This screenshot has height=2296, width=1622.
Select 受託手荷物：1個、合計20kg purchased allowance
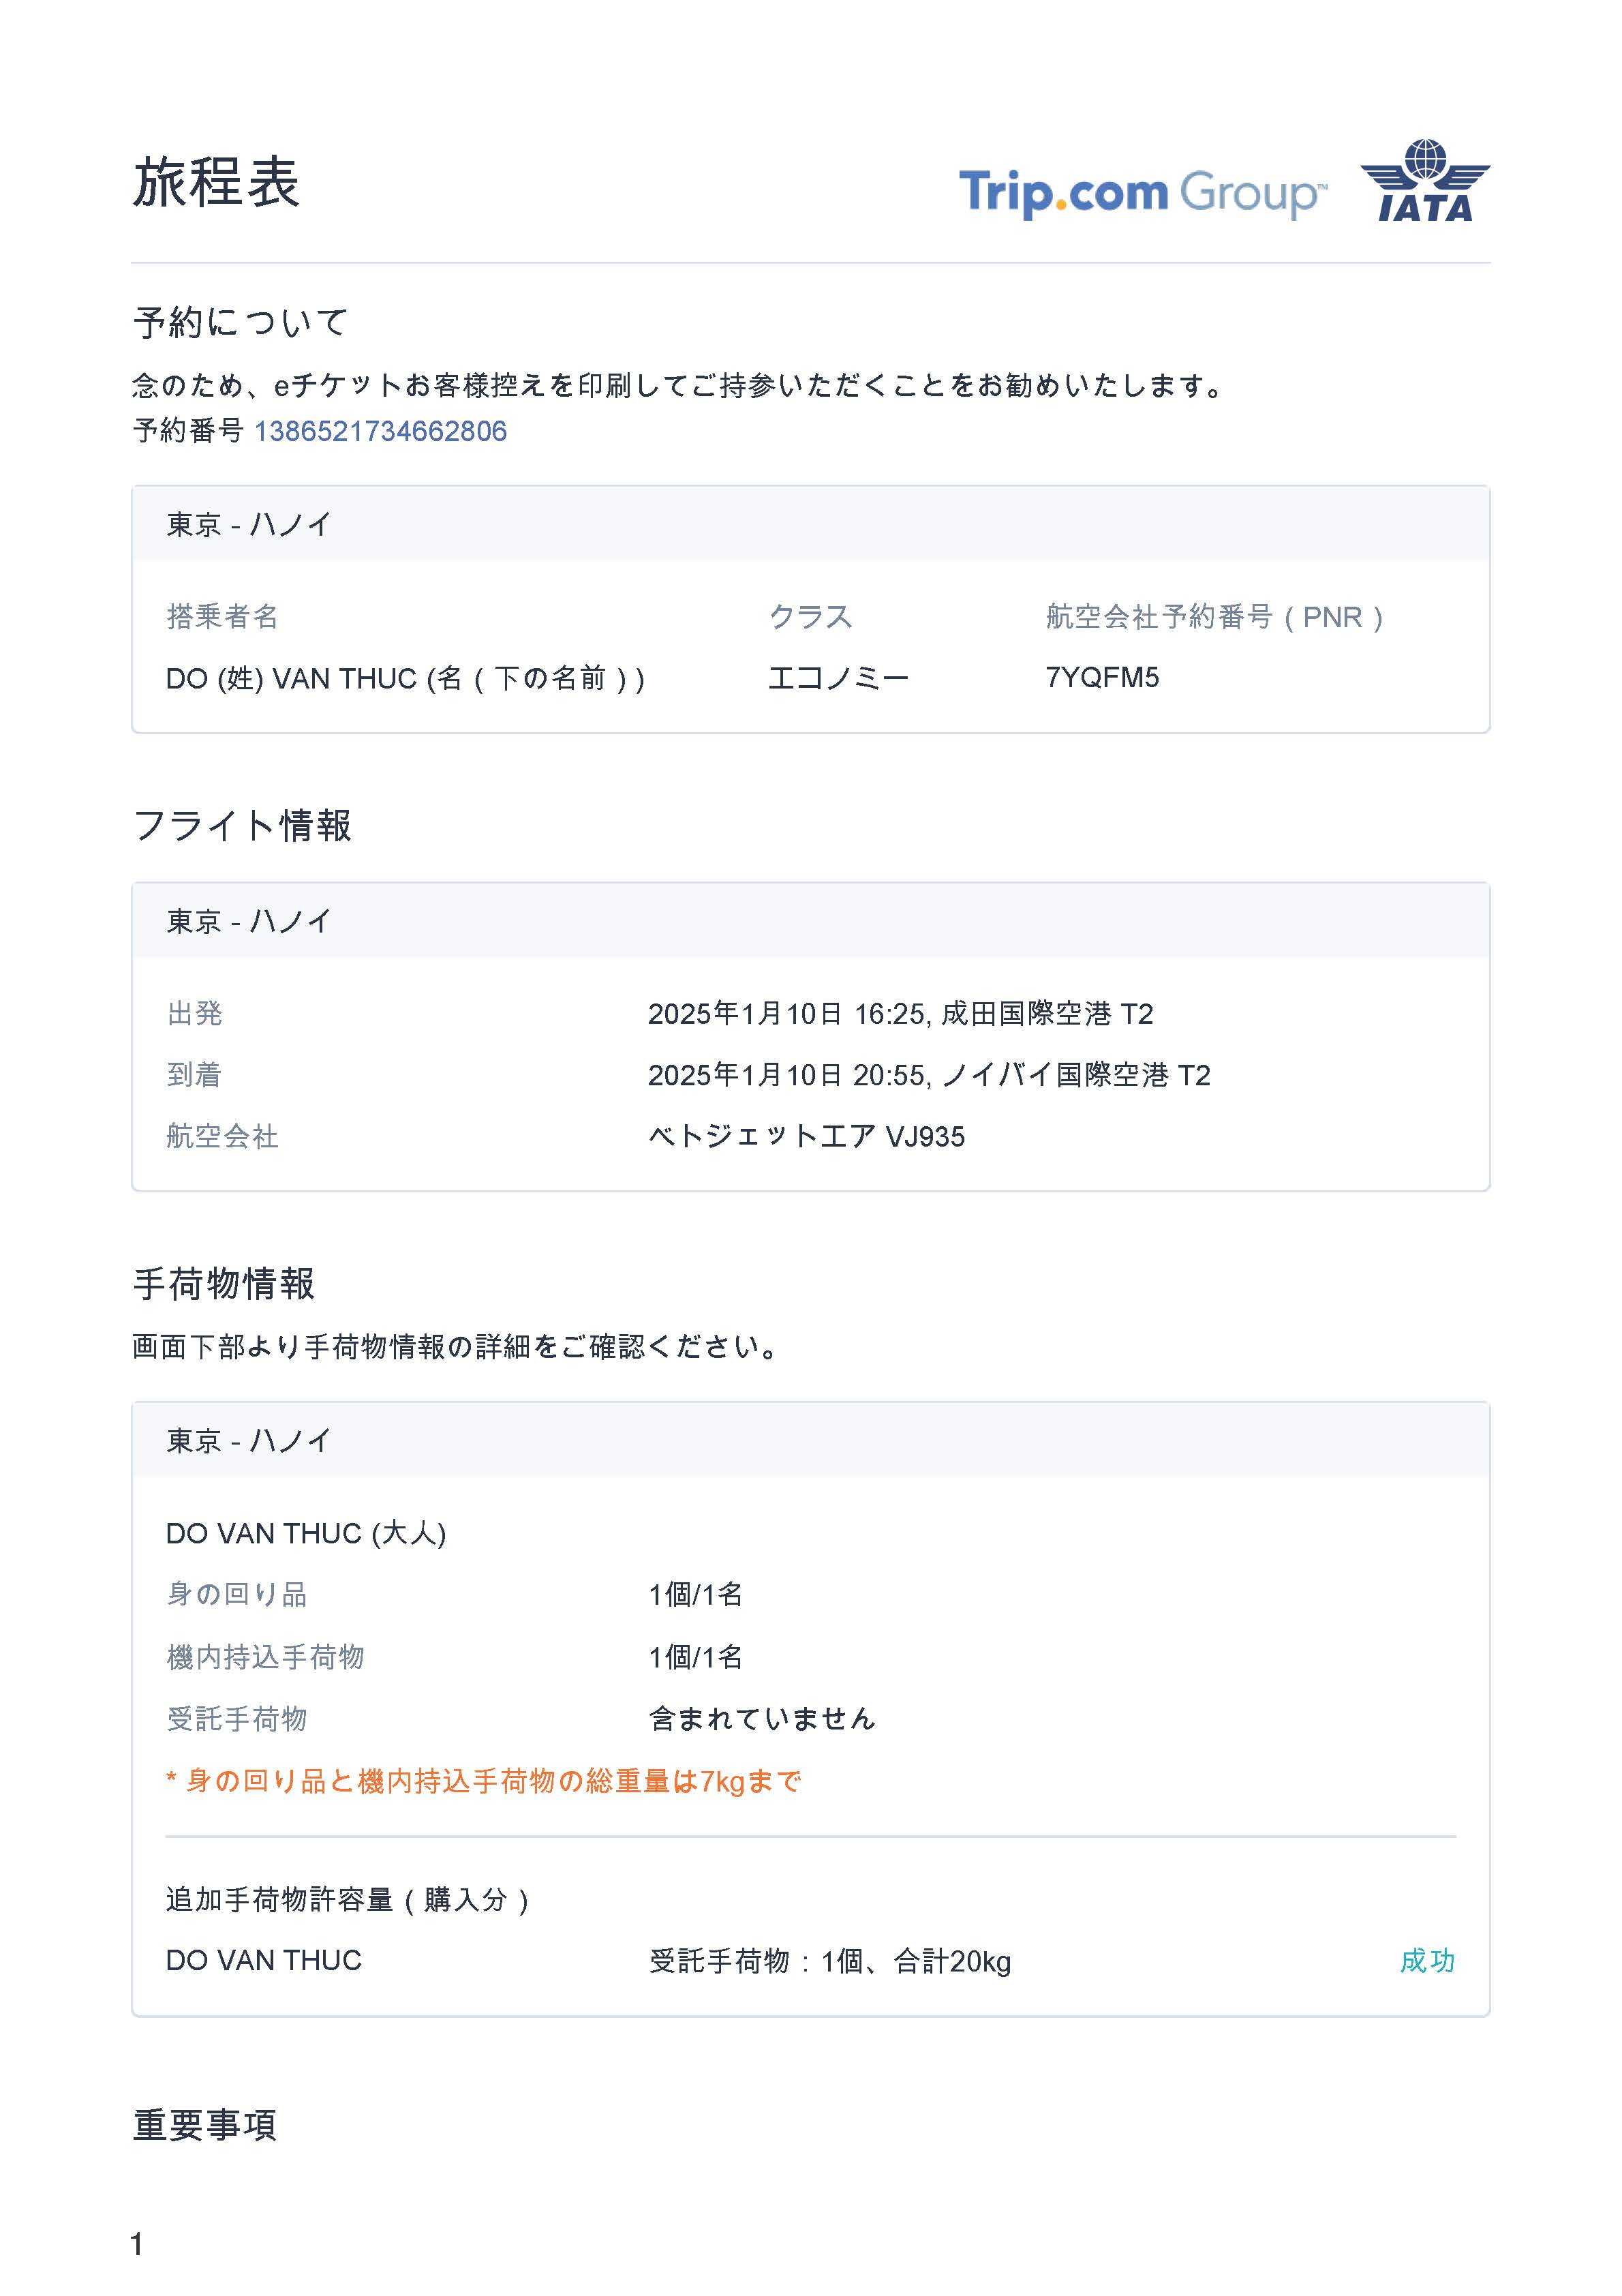click(830, 1961)
